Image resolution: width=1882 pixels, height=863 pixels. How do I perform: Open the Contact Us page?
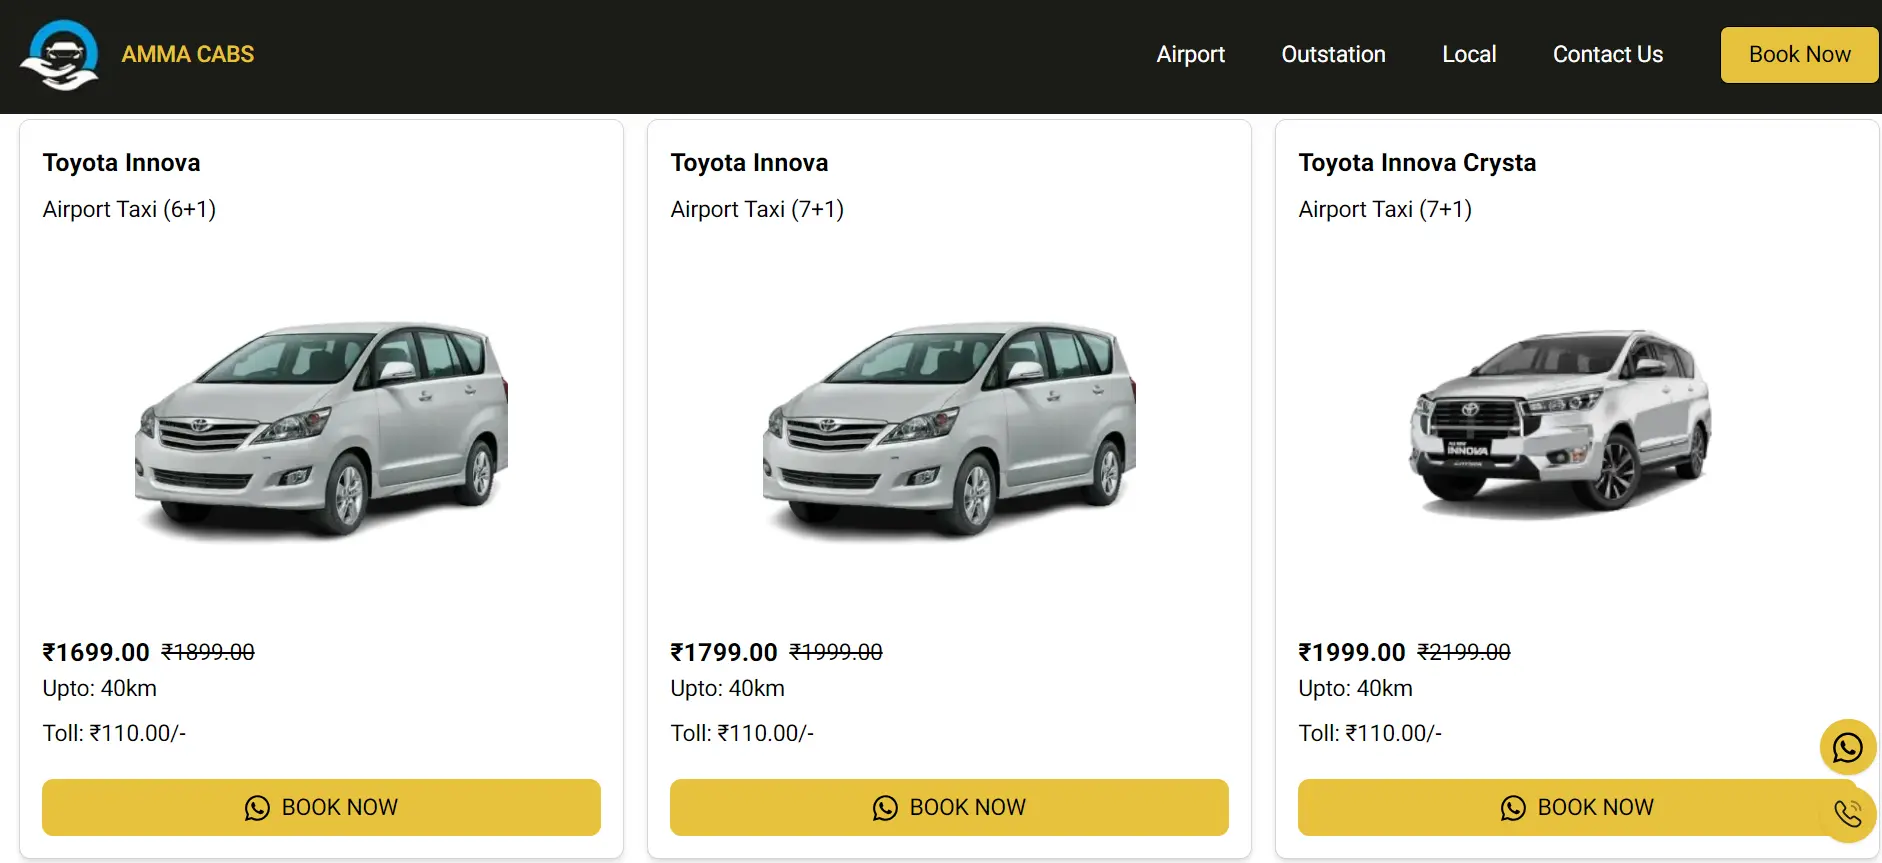pos(1607,54)
